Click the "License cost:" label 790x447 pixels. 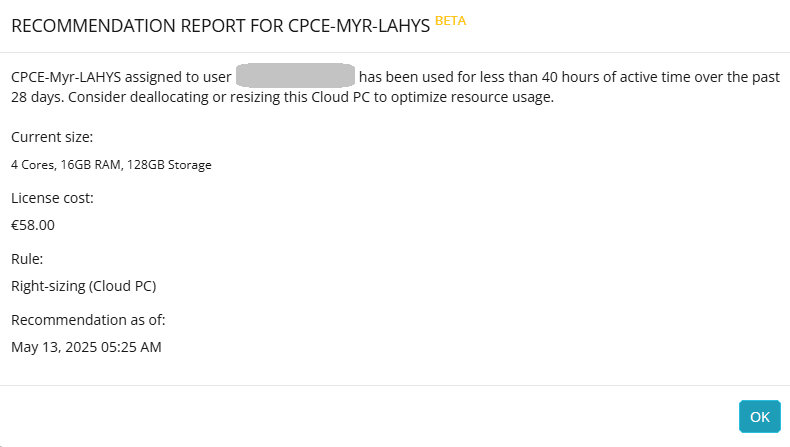52,198
